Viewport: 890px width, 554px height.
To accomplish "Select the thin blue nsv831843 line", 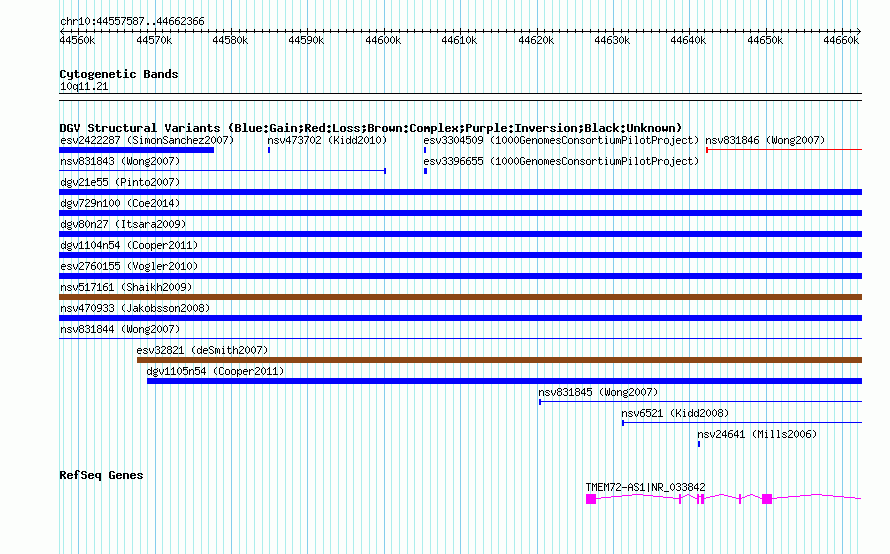I will click(222, 170).
